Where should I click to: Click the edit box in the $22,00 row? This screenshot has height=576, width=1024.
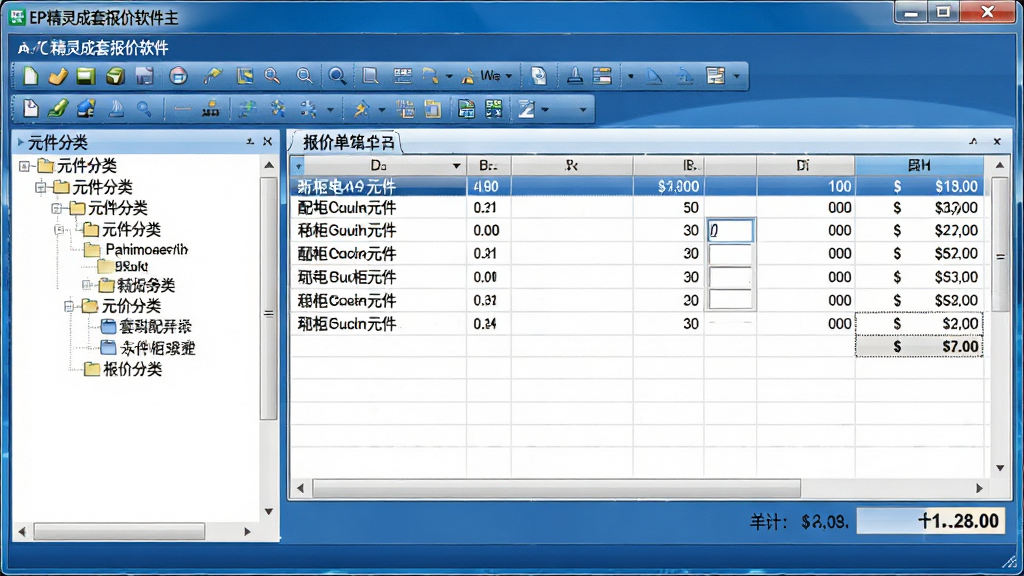click(730, 230)
